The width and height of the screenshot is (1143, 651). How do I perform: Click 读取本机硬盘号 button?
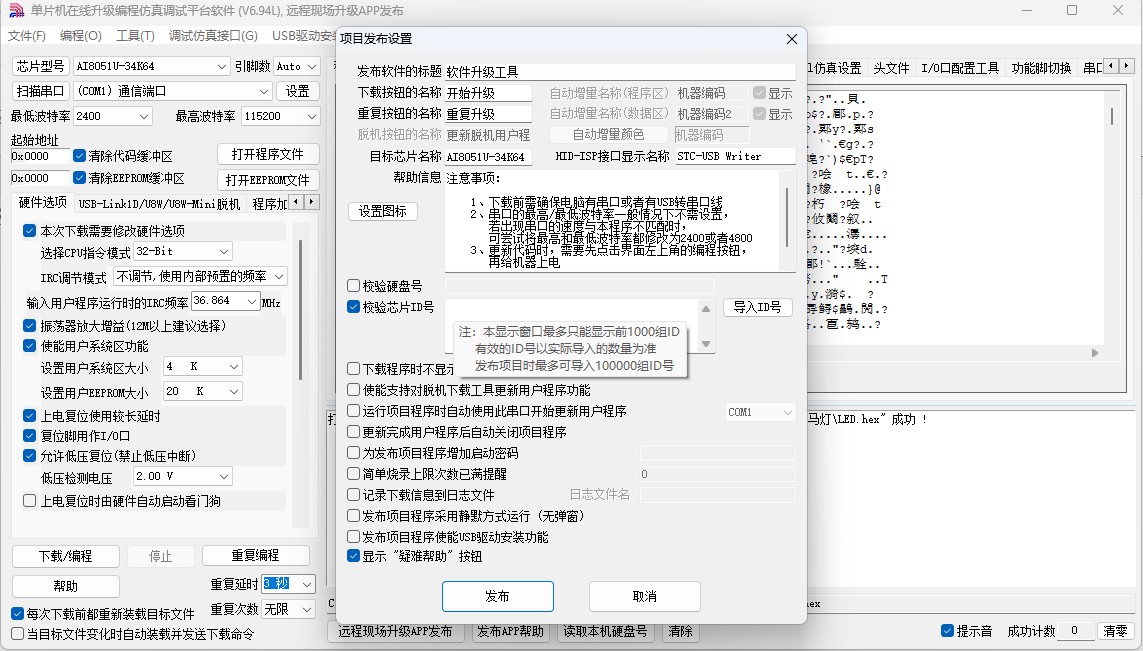605,631
